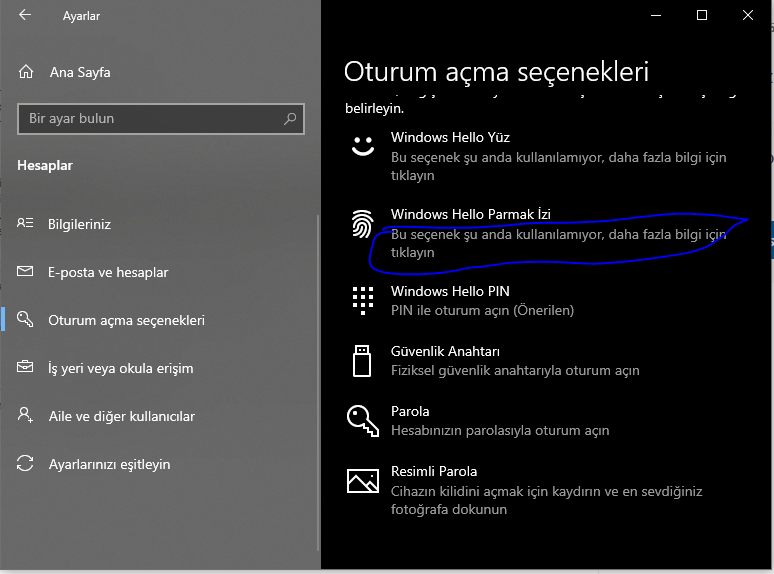This screenshot has width=774, height=574.
Task: Click the Güvenlik Anahtarı USB key icon
Action: pos(362,361)
